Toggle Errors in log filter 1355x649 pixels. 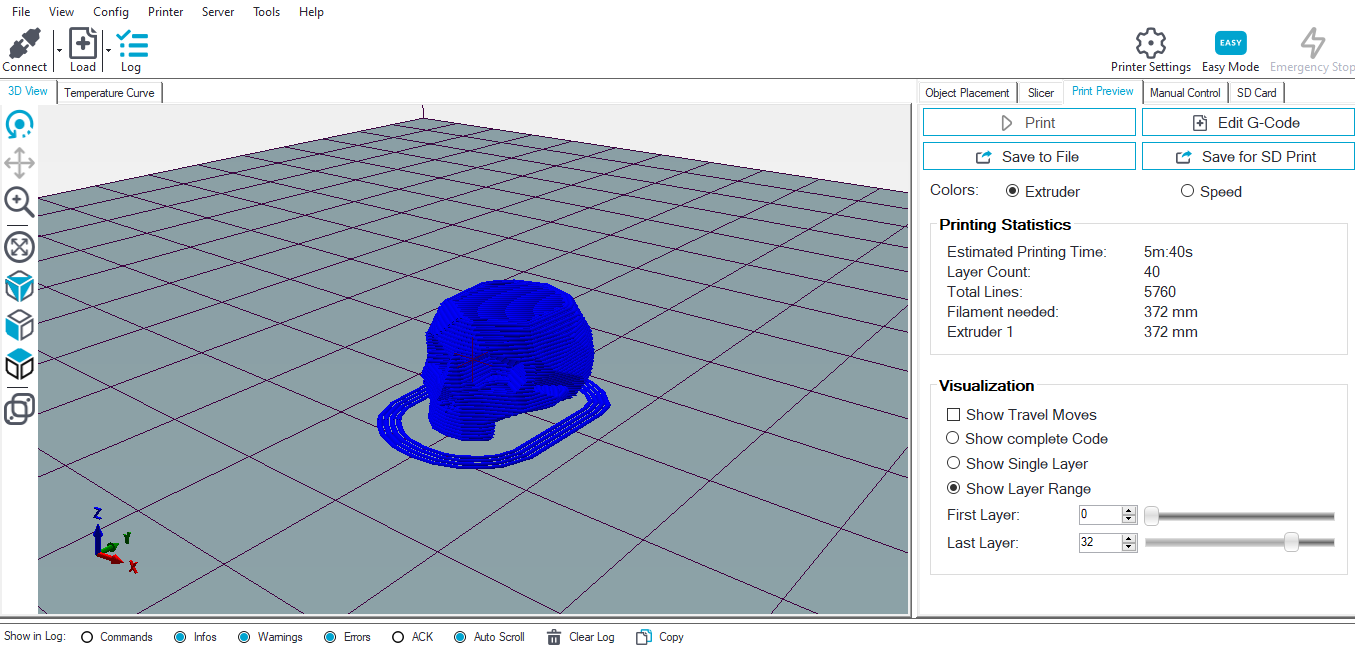click(x=330, y=637)
